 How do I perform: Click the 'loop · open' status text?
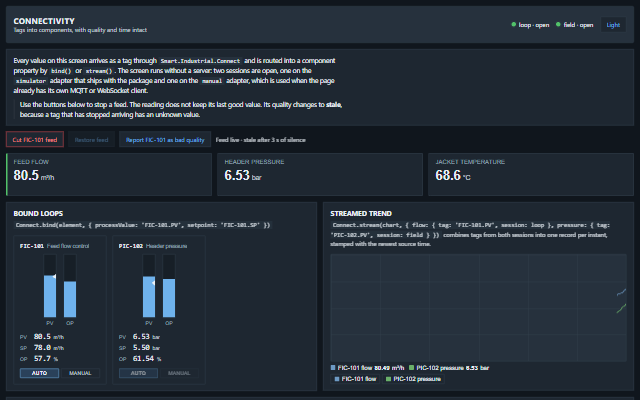pyautogui.click(x=533, y=25)
